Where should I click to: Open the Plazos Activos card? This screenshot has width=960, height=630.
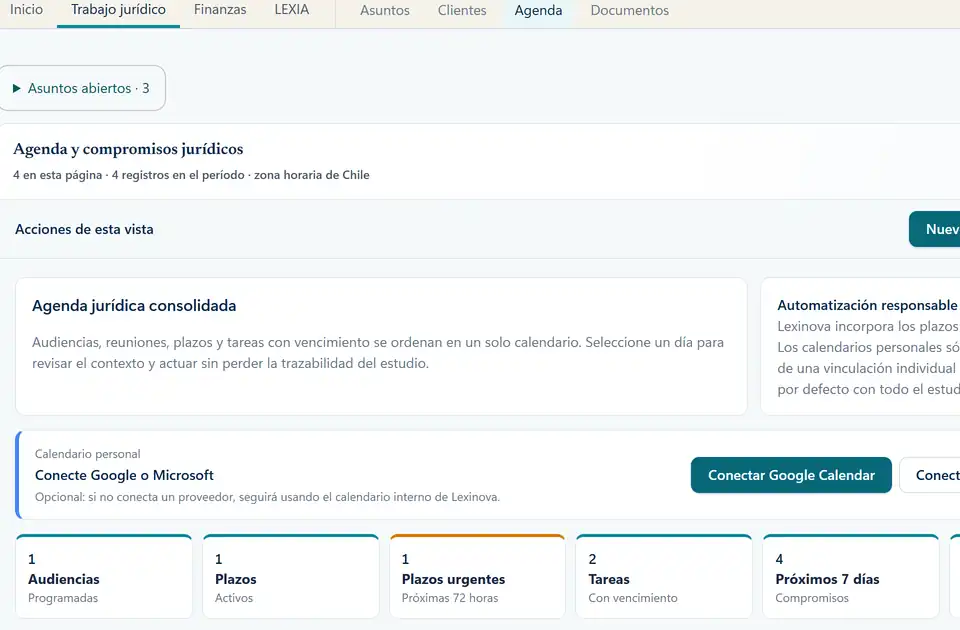point(291,577)
